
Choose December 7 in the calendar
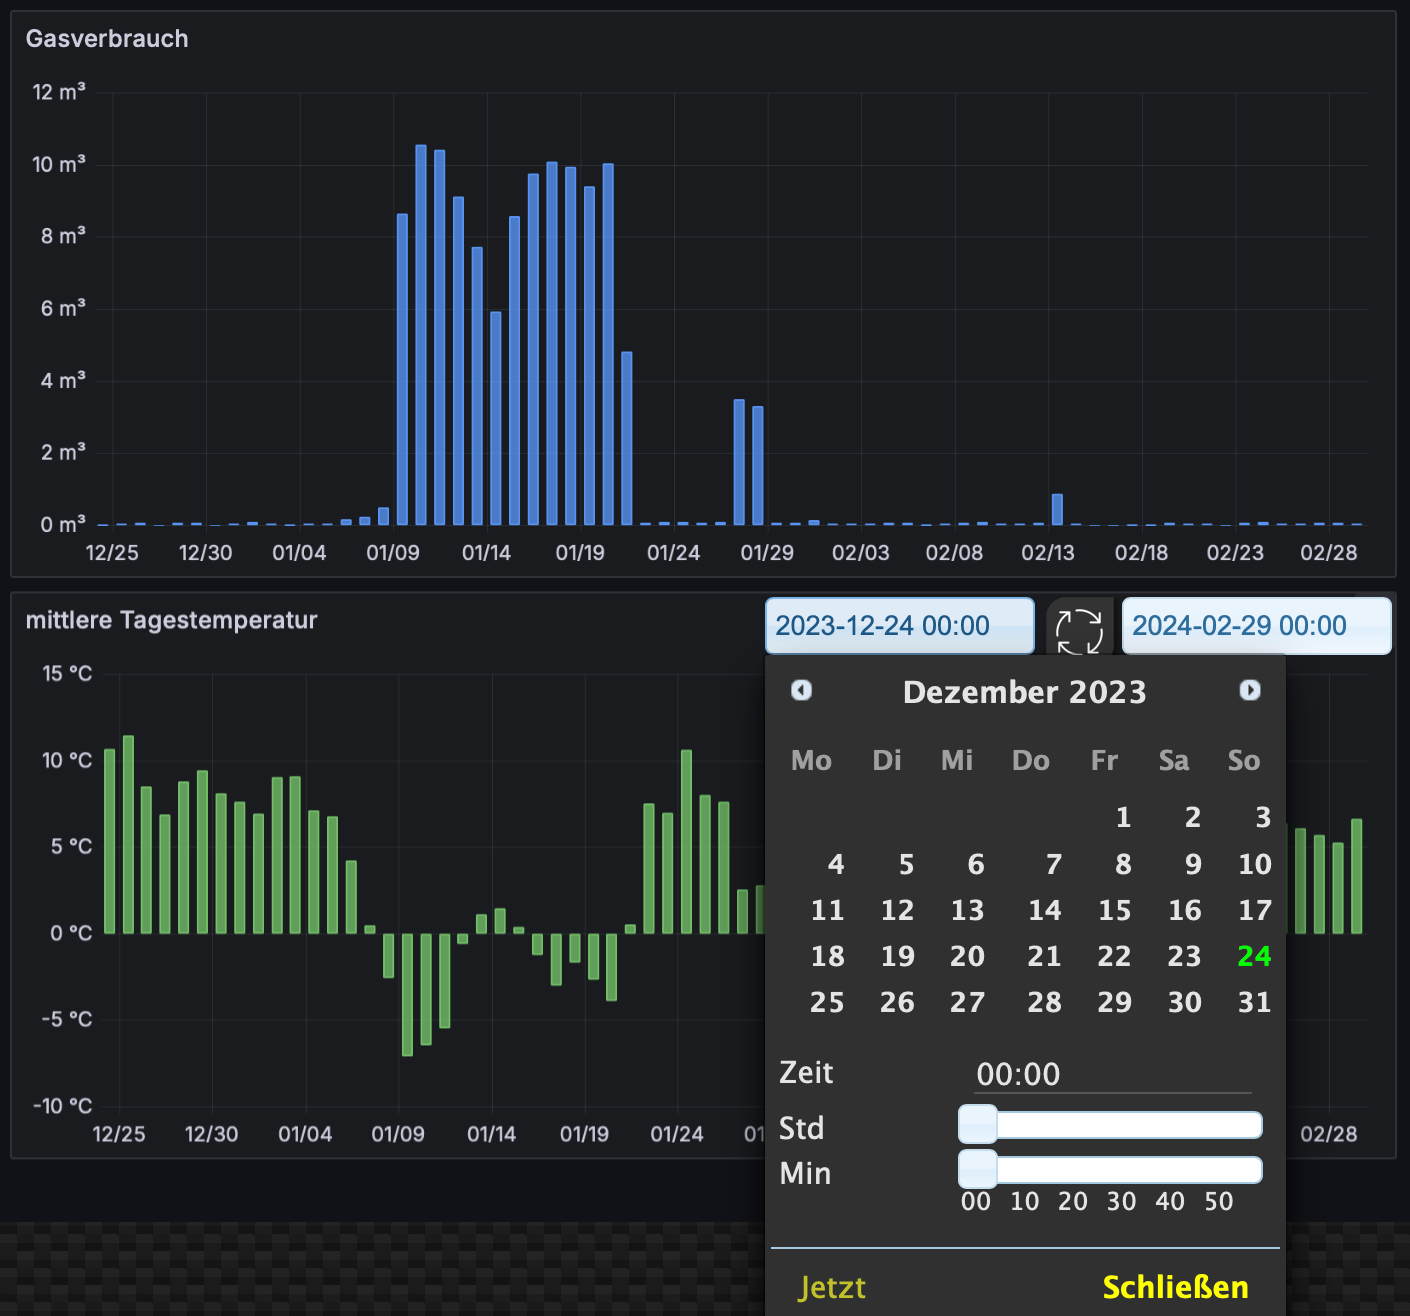[1054, 865]
